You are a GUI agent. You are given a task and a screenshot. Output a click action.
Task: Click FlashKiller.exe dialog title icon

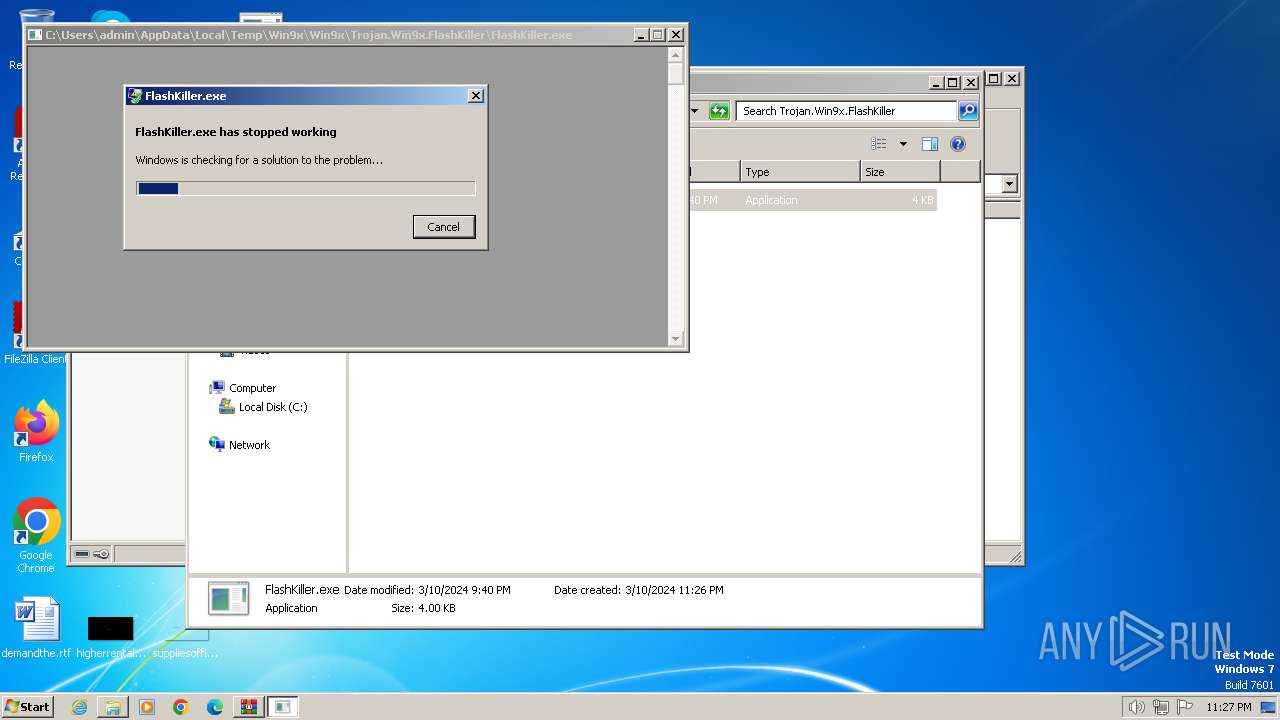(x=135, y=96)
